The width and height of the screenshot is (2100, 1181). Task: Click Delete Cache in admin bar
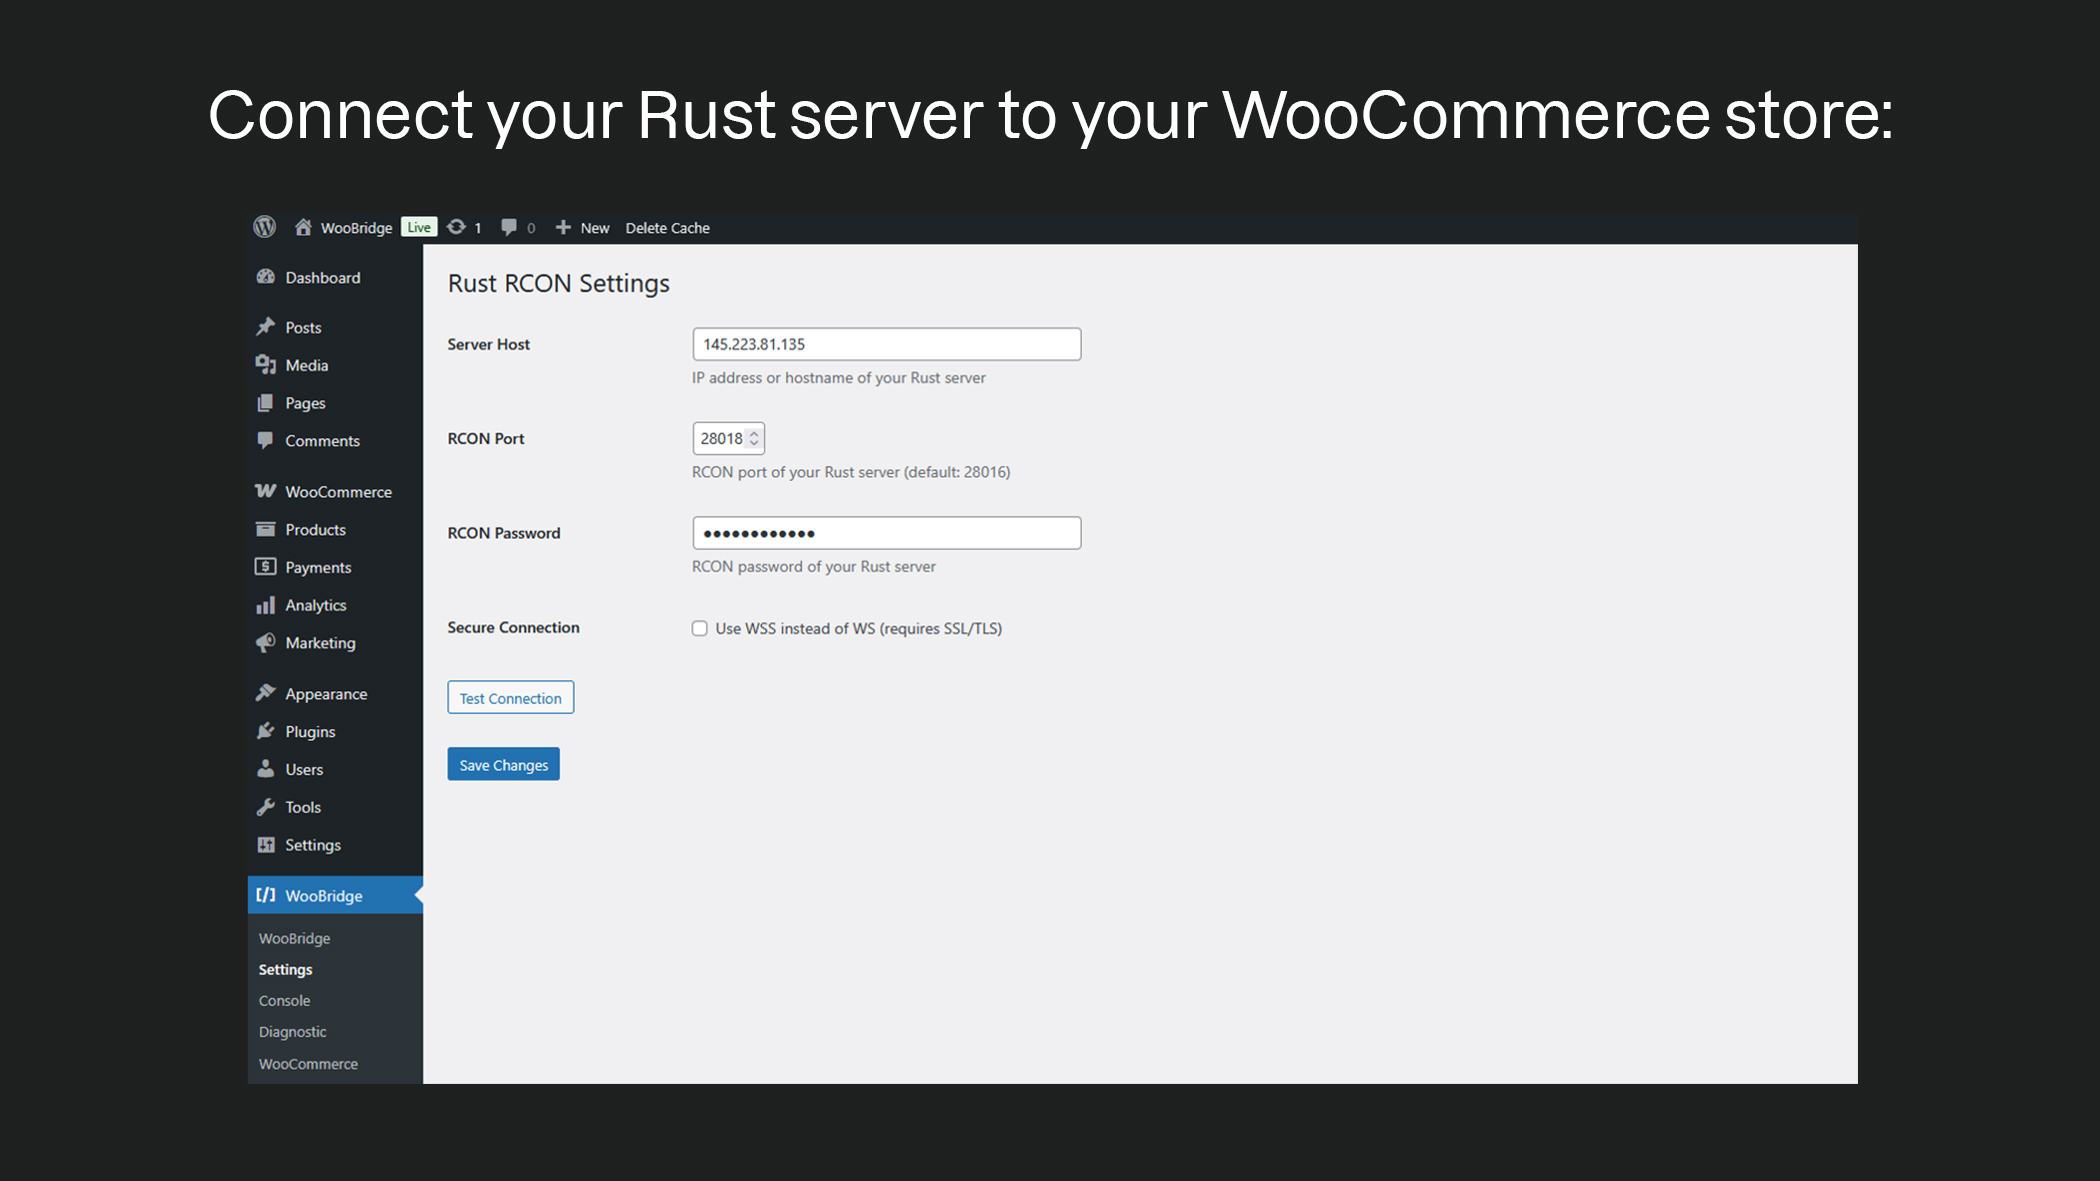667,228
